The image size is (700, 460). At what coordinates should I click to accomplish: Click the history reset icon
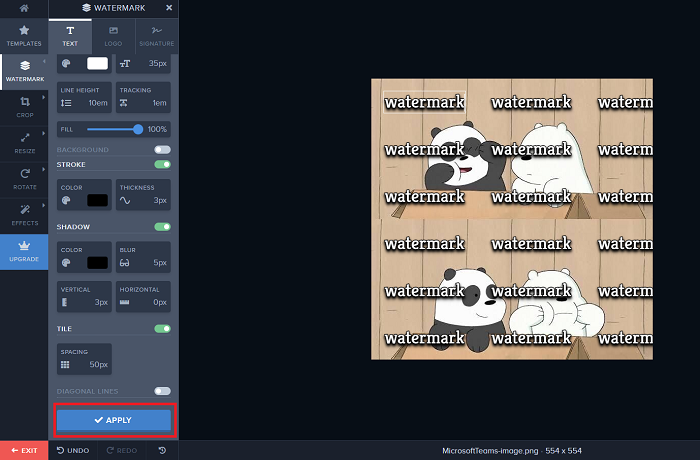162,451
